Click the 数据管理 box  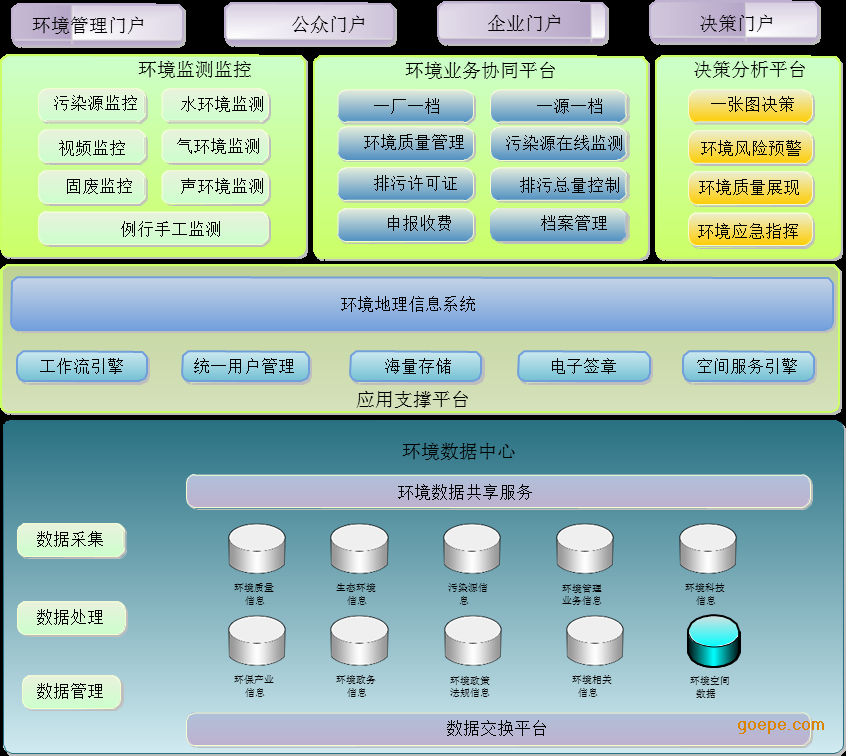[71, 691]
